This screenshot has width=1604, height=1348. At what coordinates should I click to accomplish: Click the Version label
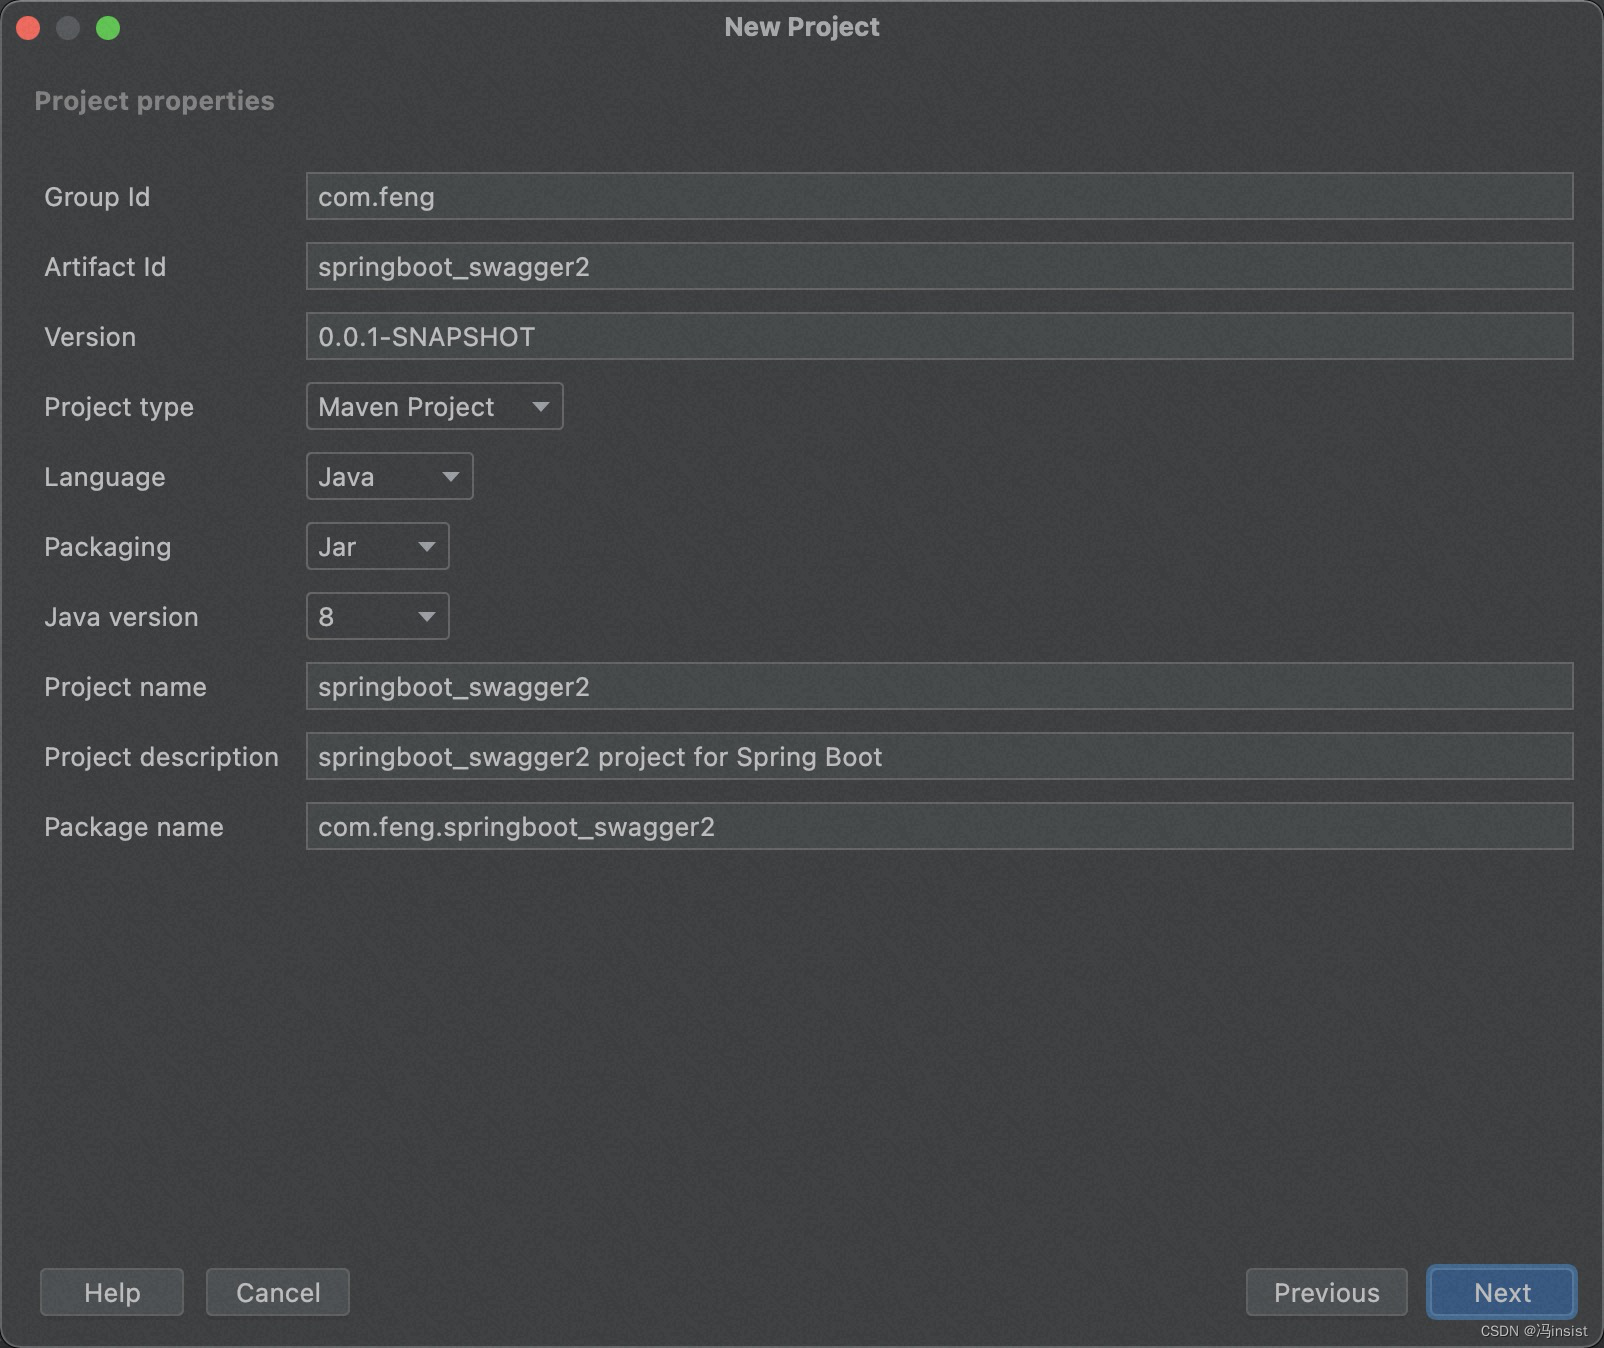(90, 337)
